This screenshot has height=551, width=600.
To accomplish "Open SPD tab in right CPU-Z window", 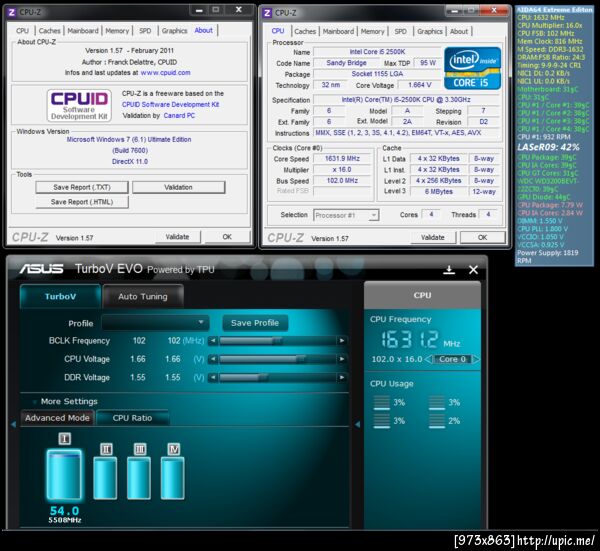I will coord(401,31).
